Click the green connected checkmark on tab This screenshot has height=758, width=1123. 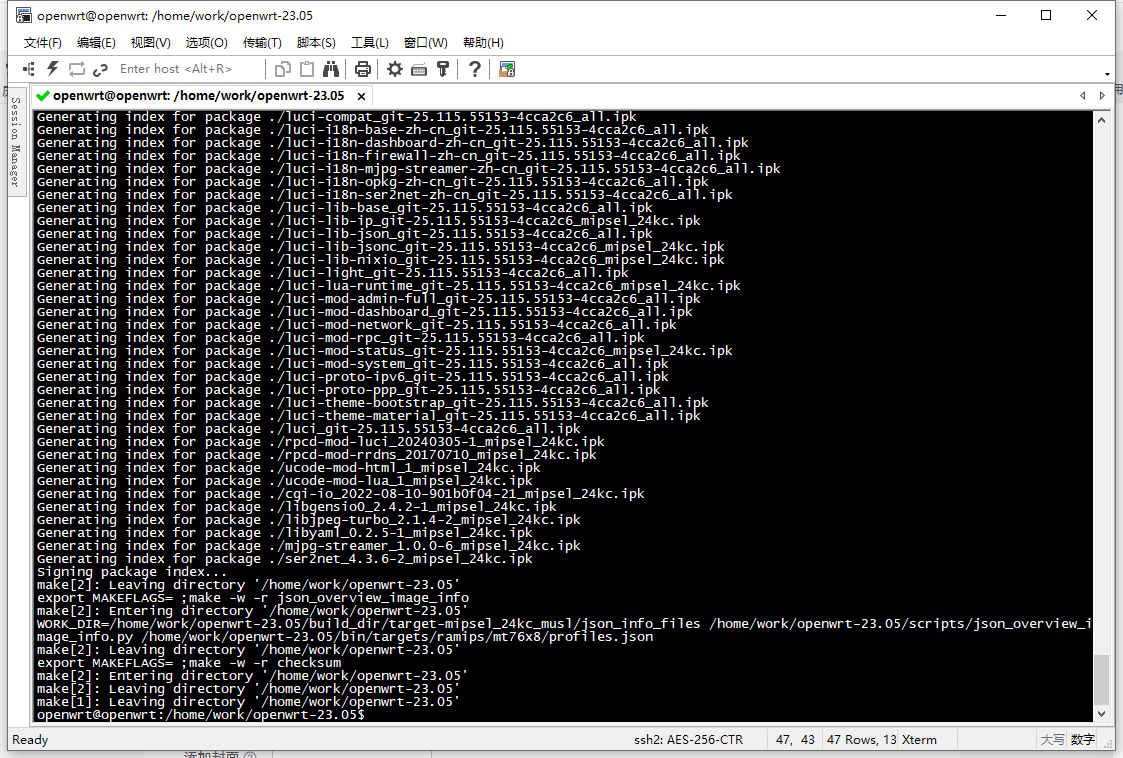42,95
